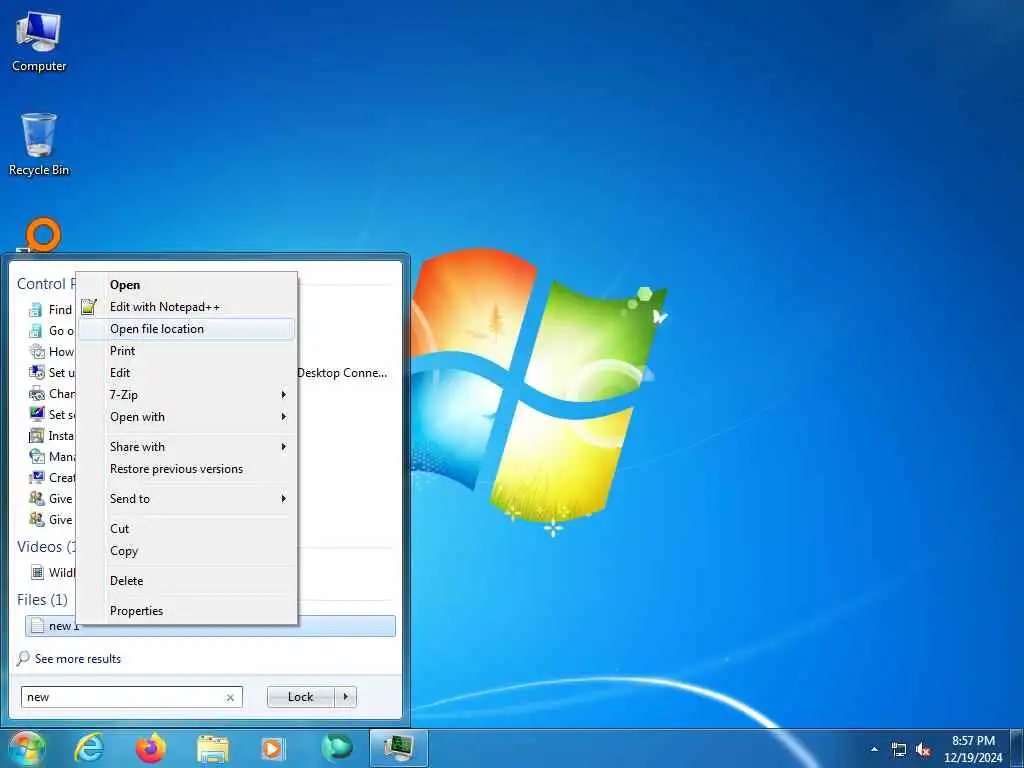Launch Internet Explorer from the taskbar
1024x768 pixels.
tap(89, 748)
